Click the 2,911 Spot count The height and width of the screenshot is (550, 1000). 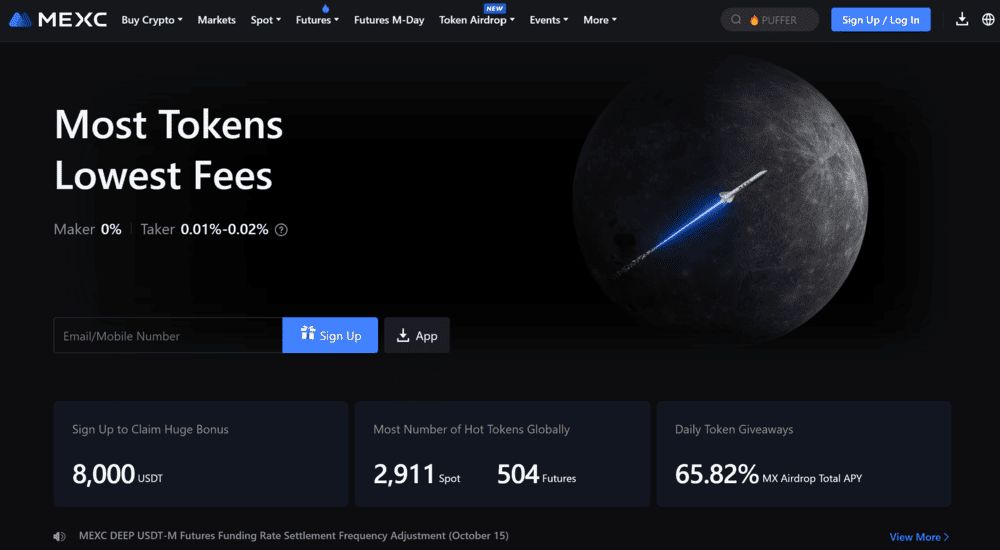tap(416, 475)
